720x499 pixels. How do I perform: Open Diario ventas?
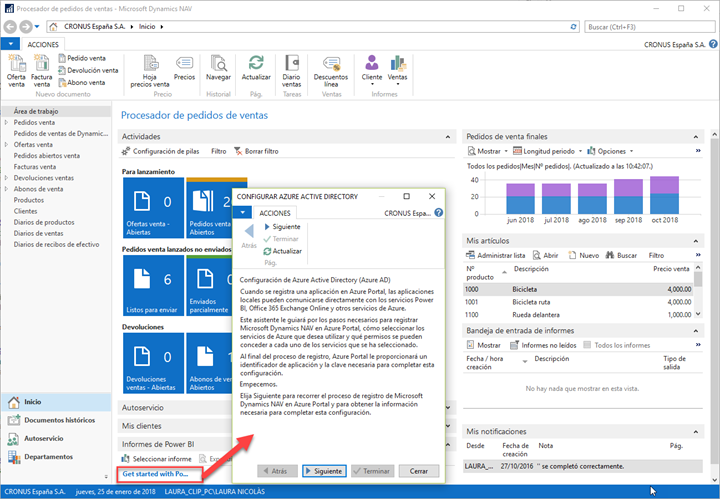(292, 70)
